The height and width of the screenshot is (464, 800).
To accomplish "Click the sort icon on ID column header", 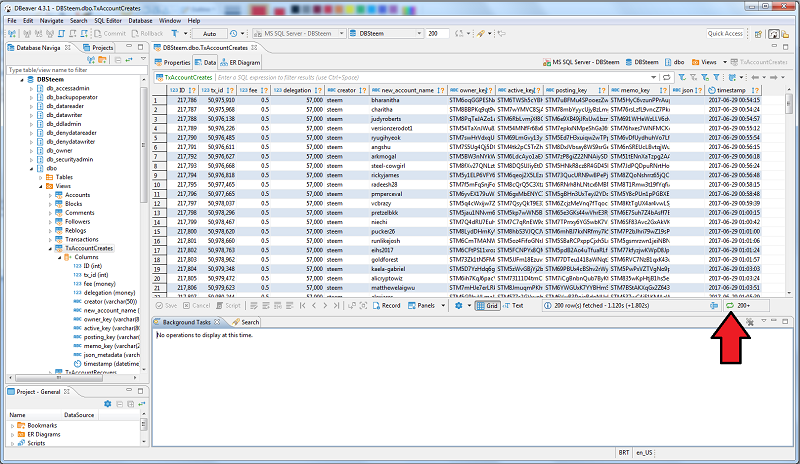I will pos(192,90).
